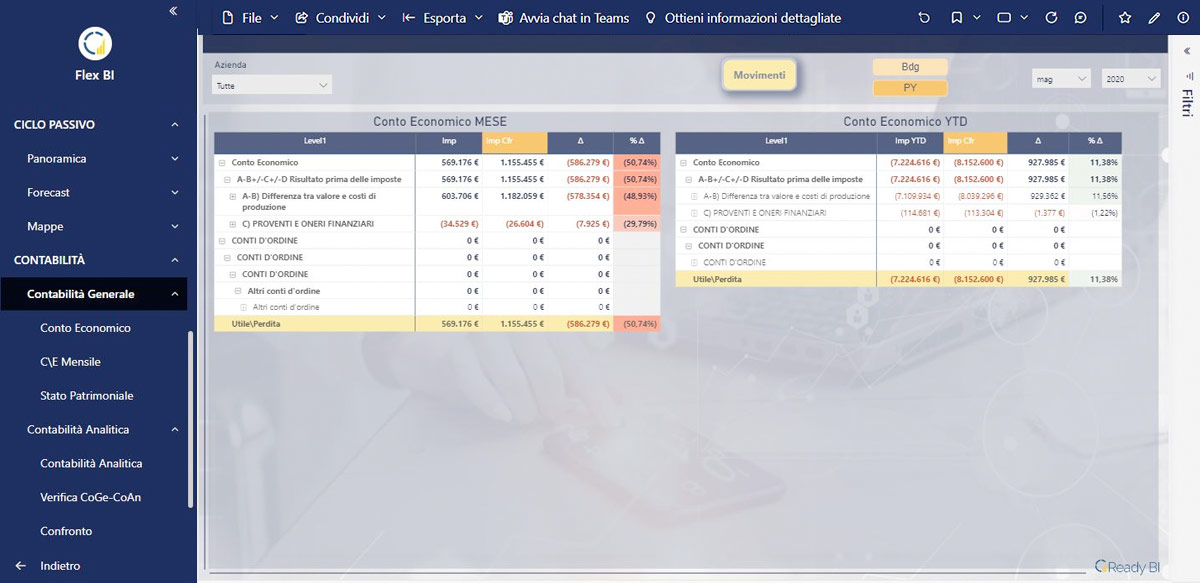Open the Conto Economico page
Viewport: 1200px width, 583px height.
point(85,328)
